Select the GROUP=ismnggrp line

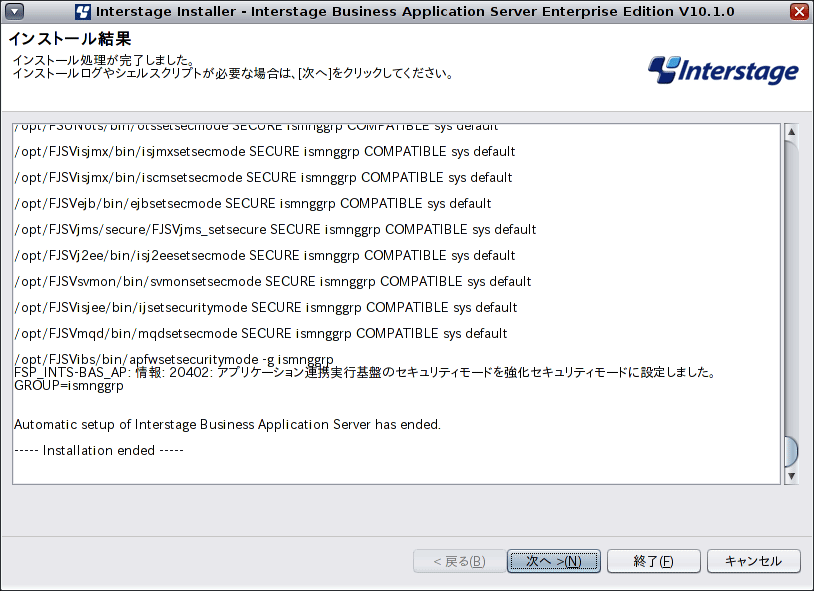point(69,386)
